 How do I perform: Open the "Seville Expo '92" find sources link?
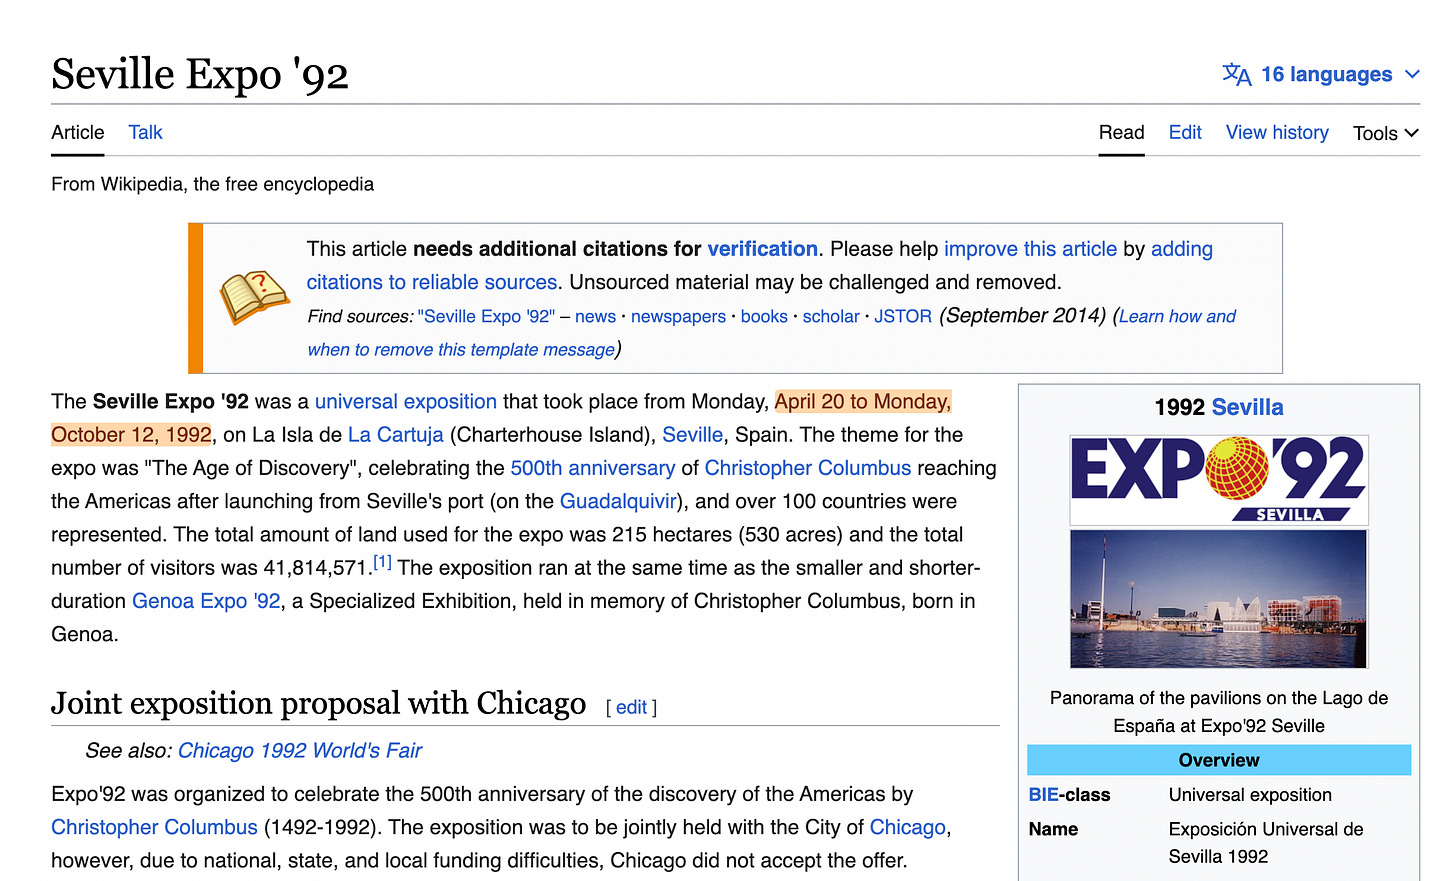click(x=486, y=317)
